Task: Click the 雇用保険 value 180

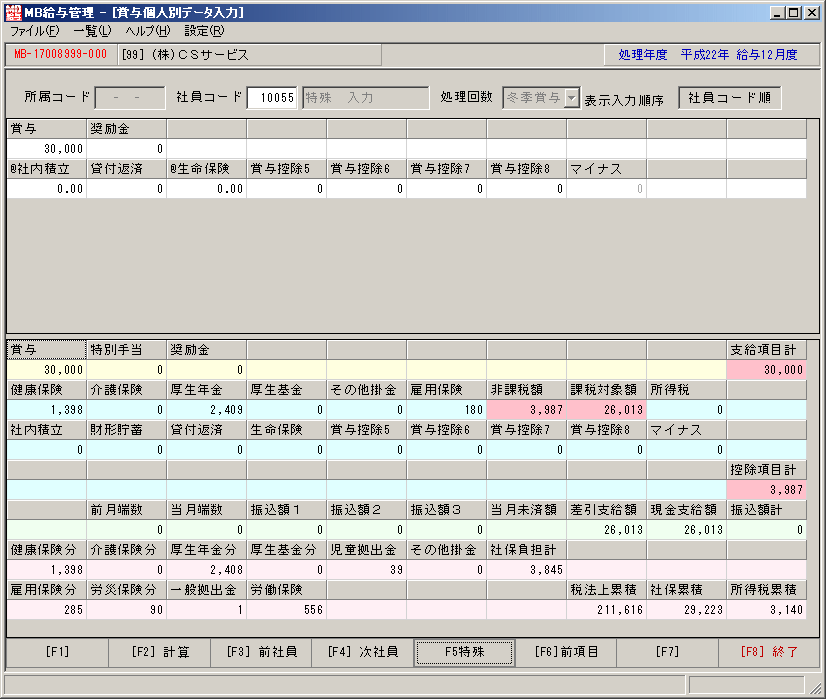Action: [x=447, y=410]
